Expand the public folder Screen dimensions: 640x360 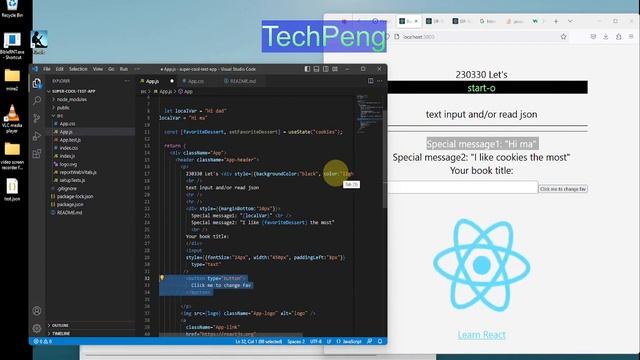point(63,108)
